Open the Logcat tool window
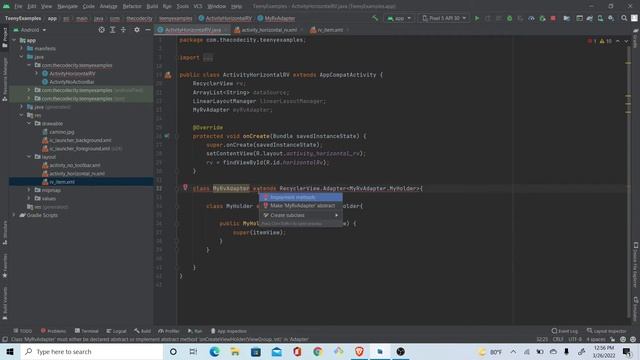 [x=116, y=331]
